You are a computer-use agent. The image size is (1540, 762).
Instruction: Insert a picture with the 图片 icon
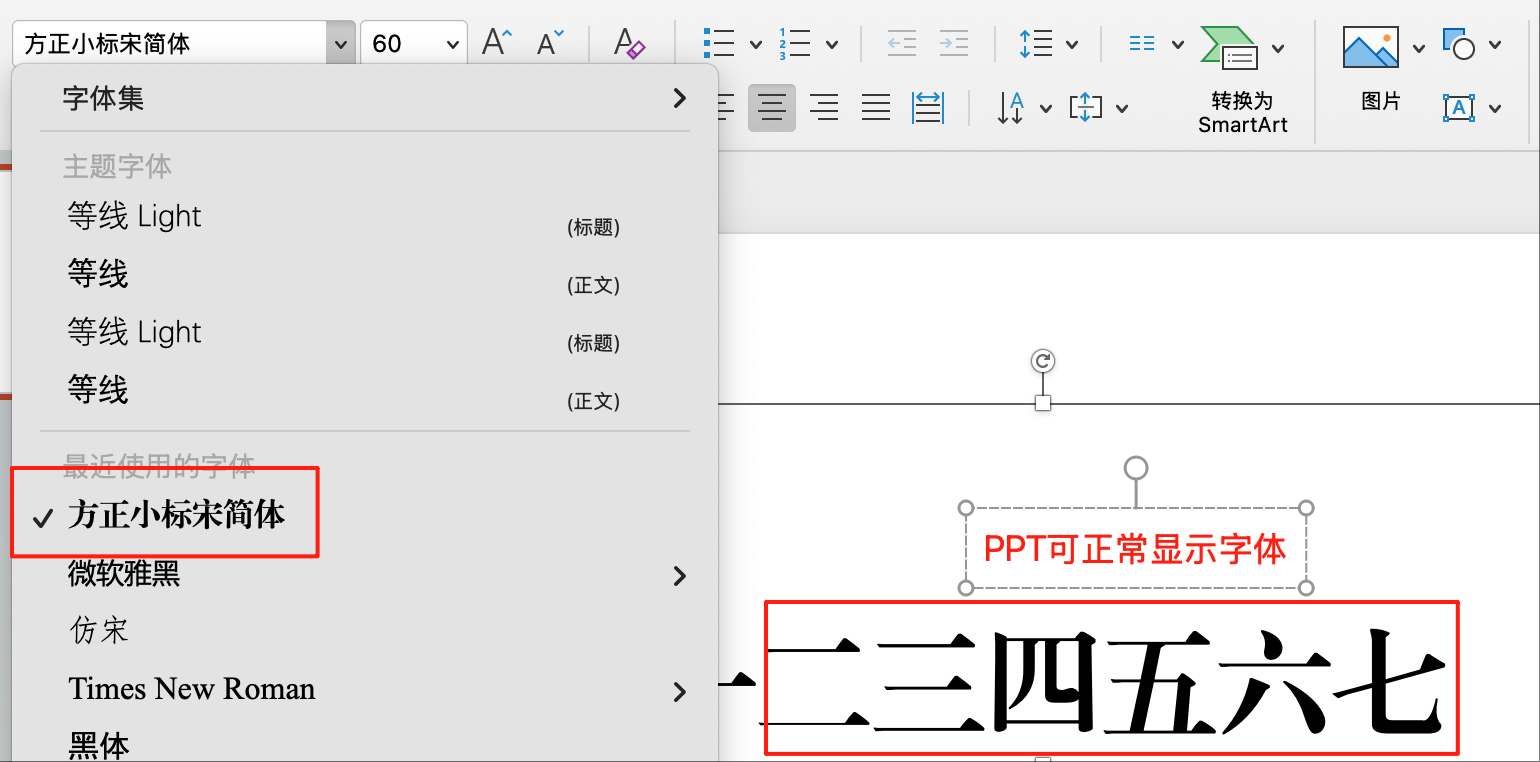[1371, 47]
